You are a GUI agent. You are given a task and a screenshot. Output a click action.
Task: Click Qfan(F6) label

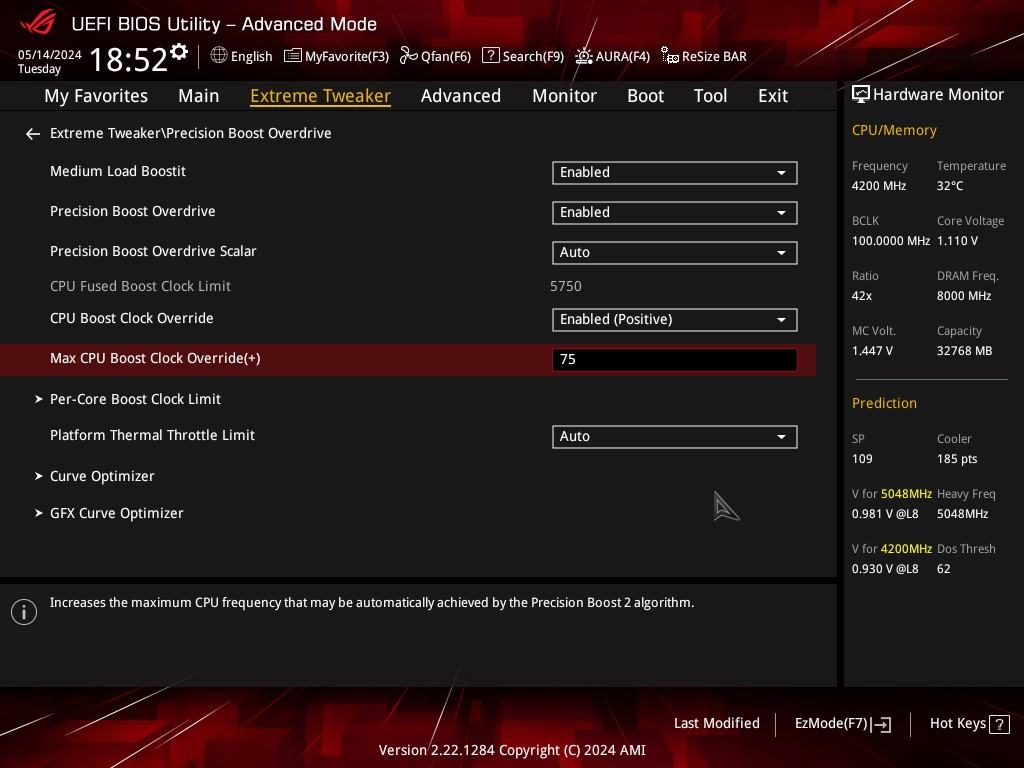click(x=446, y=56)
